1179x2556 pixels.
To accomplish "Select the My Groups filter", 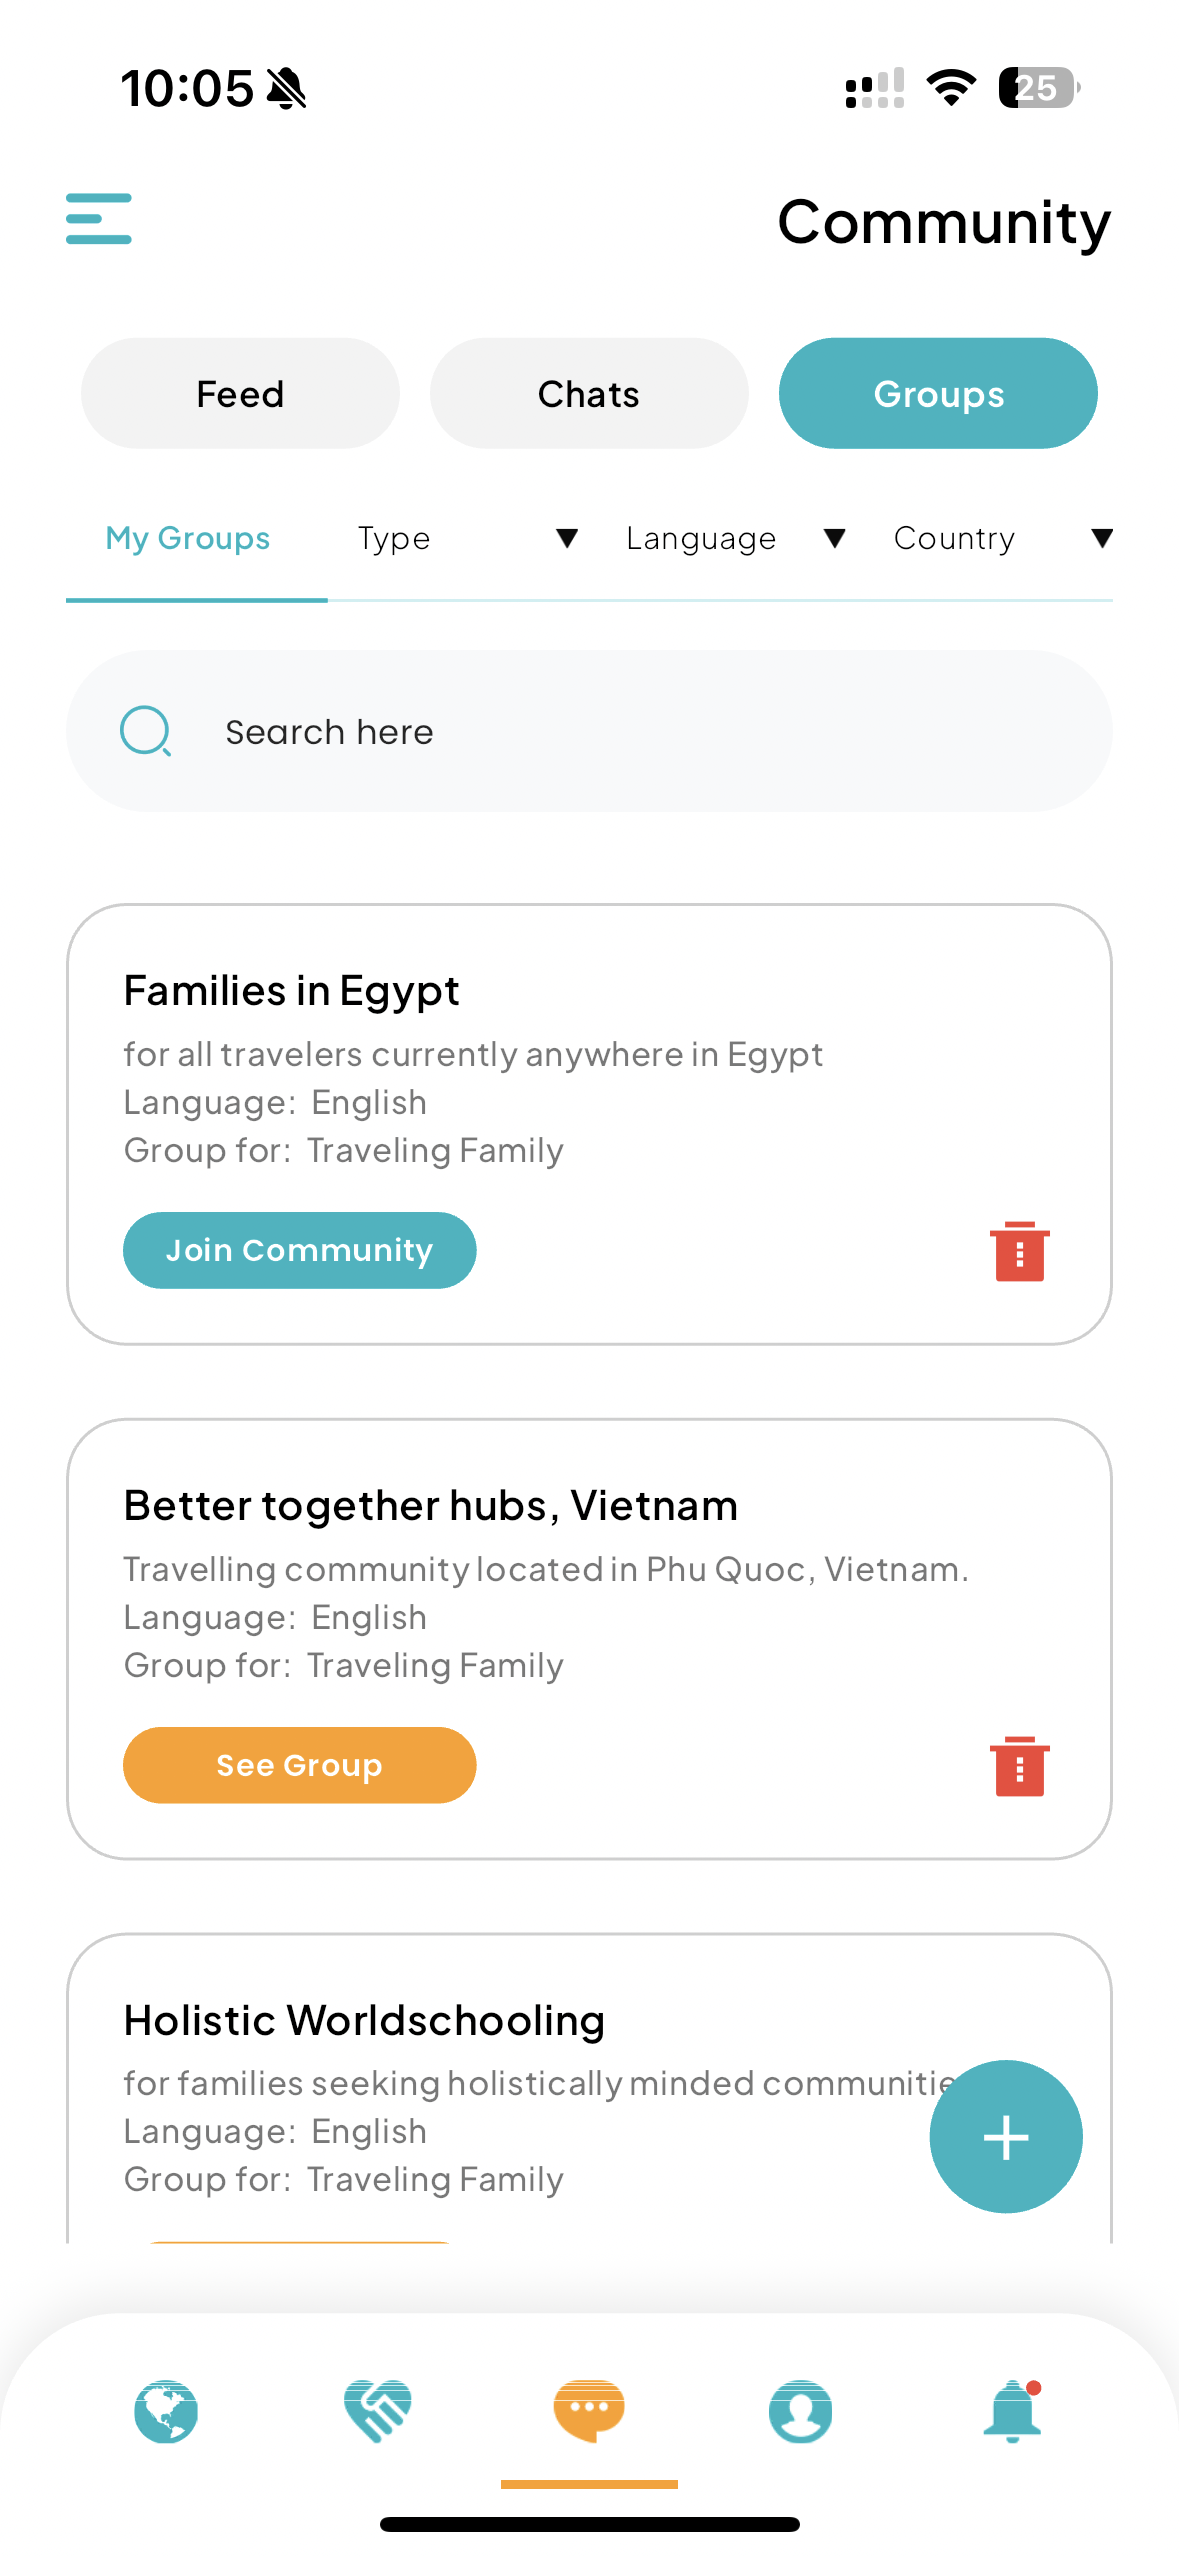I will point(188,539).
